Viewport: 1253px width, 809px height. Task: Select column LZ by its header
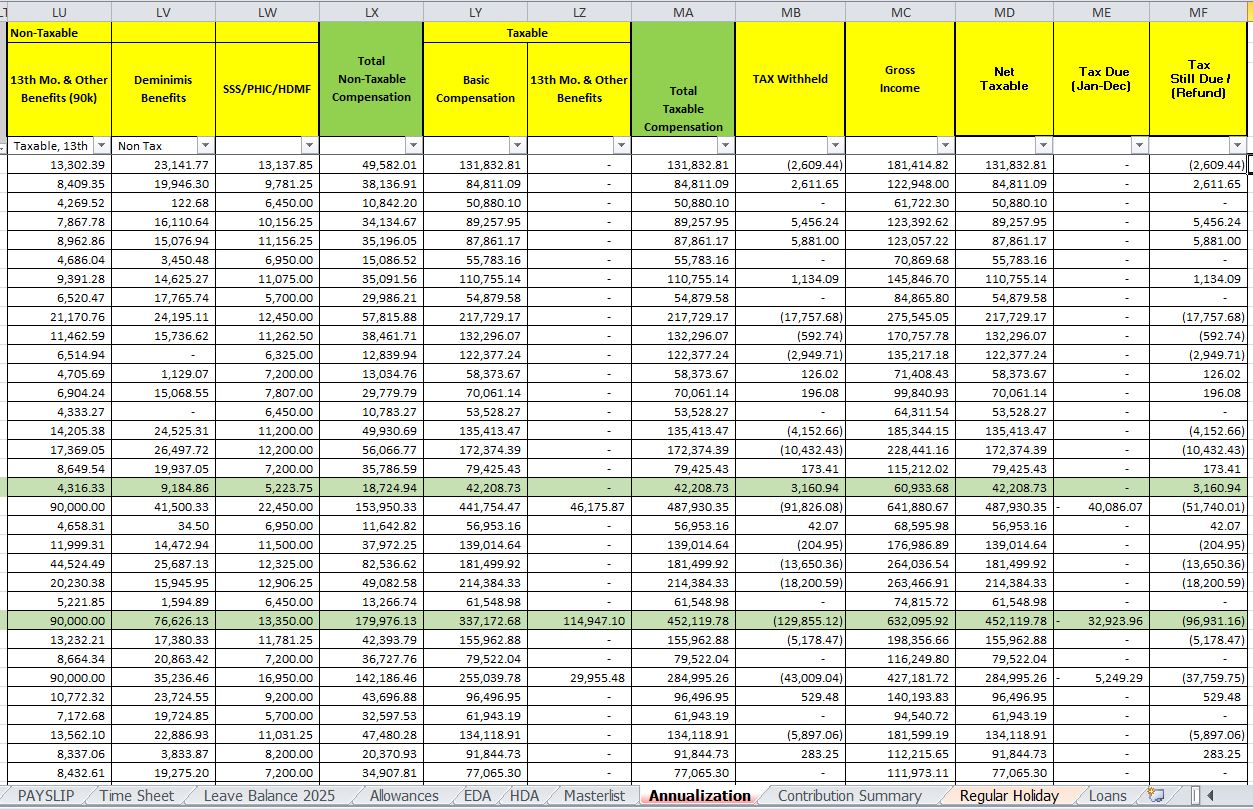click(579, 11)
